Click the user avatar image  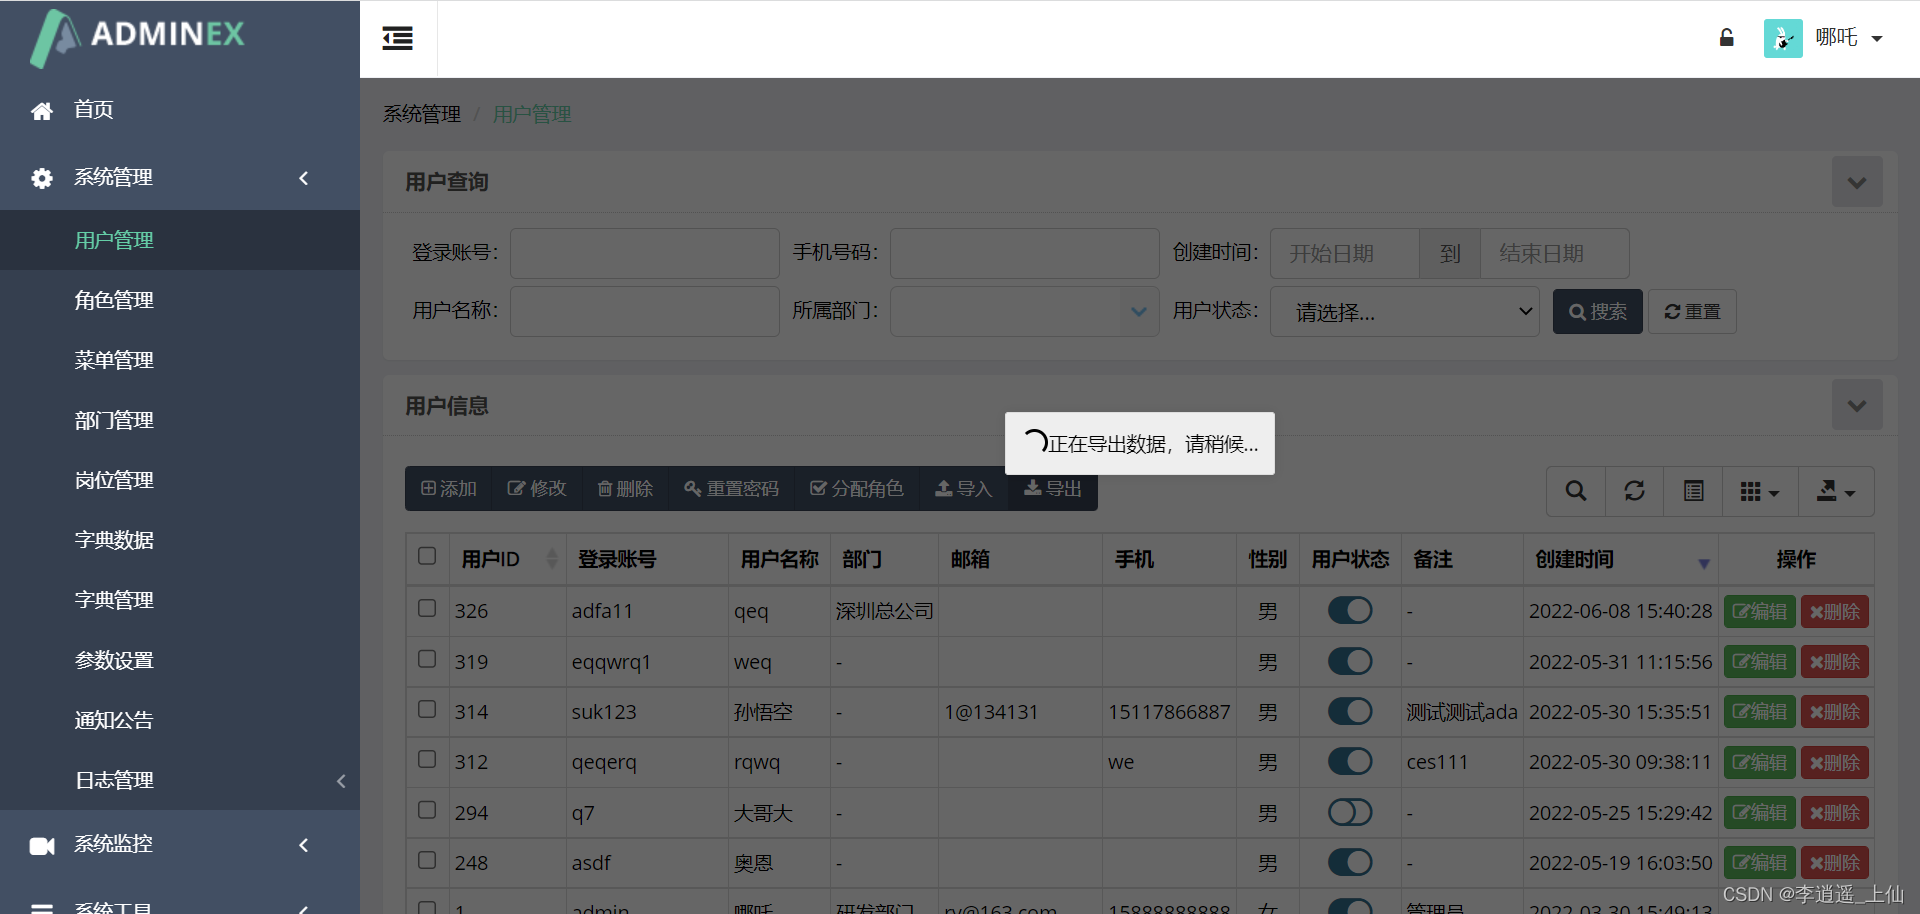(x=1783, y=38)
